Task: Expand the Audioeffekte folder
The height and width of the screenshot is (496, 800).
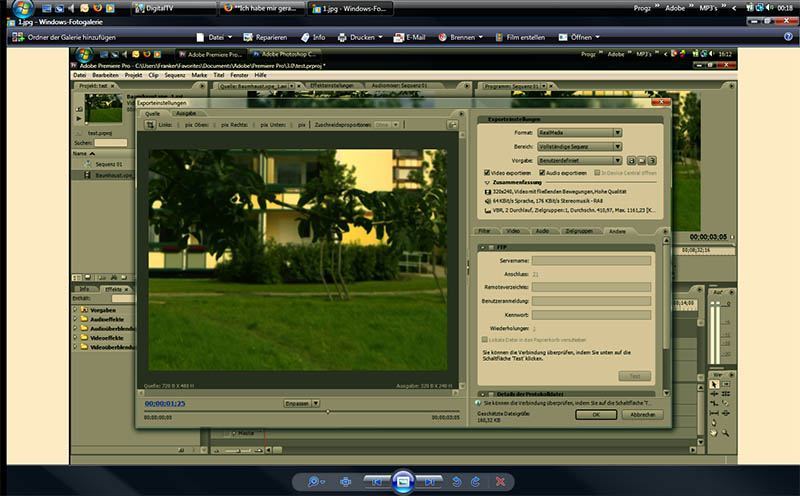Action: tap(76, 319)
